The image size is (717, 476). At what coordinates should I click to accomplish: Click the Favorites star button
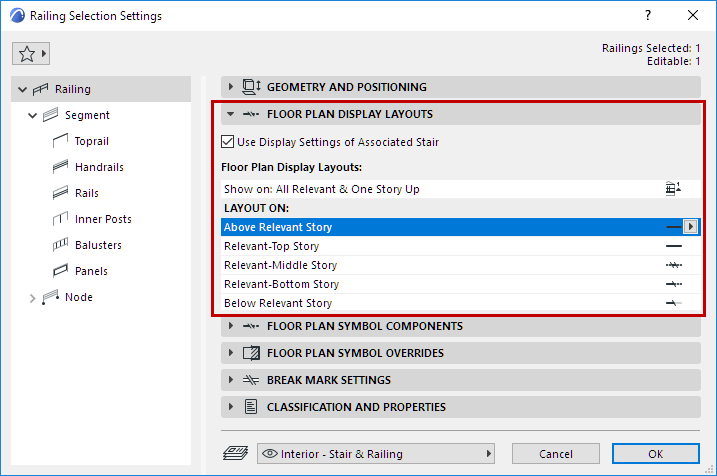coord(31,52)
